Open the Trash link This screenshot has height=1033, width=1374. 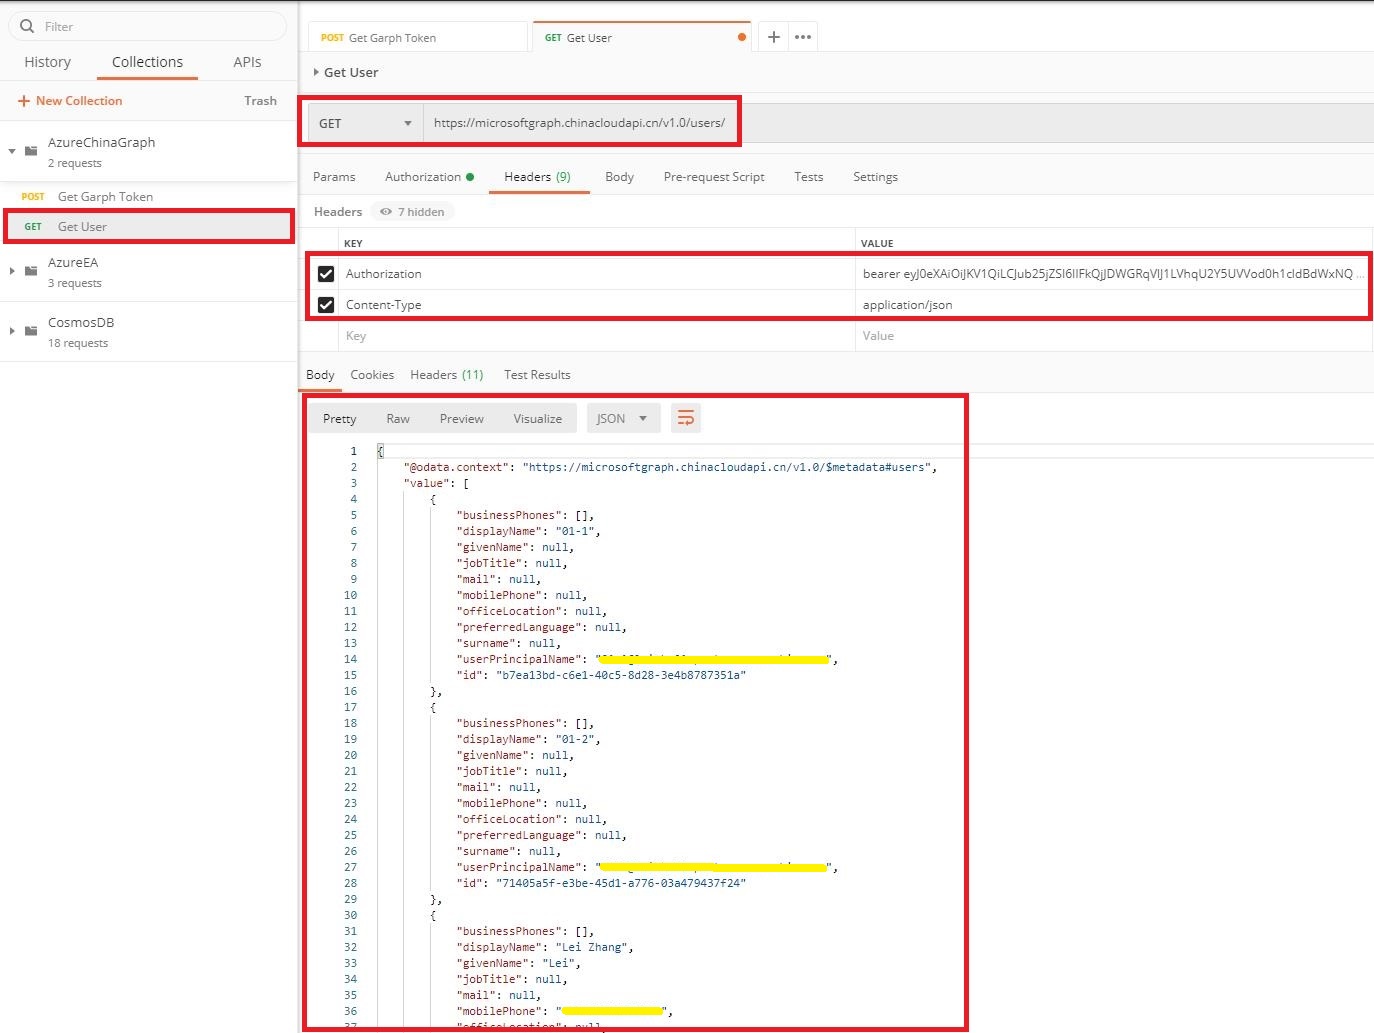click(260, 101)
